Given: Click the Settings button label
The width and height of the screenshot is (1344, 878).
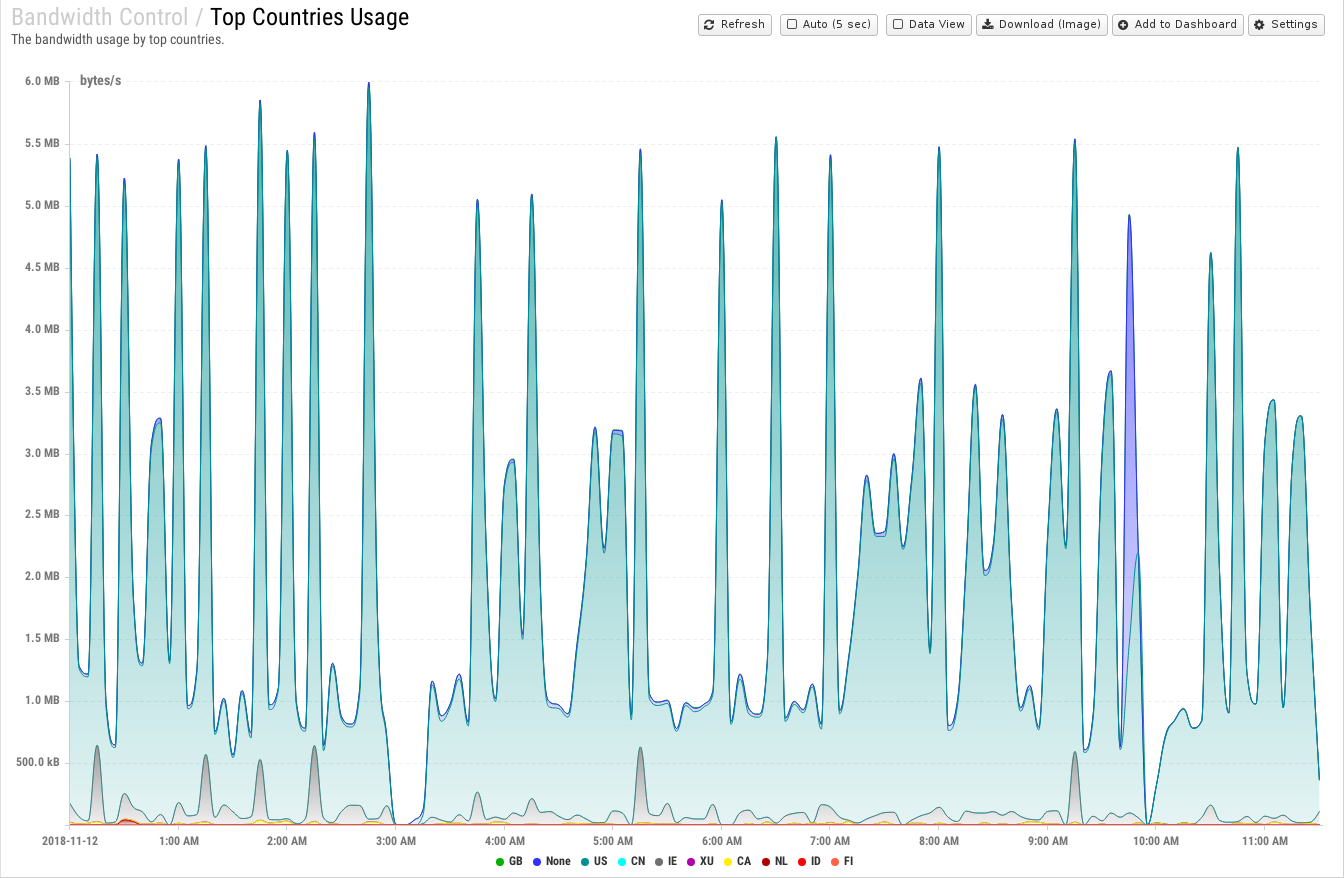Looking at the screenshot, I should click(1294, 25).
